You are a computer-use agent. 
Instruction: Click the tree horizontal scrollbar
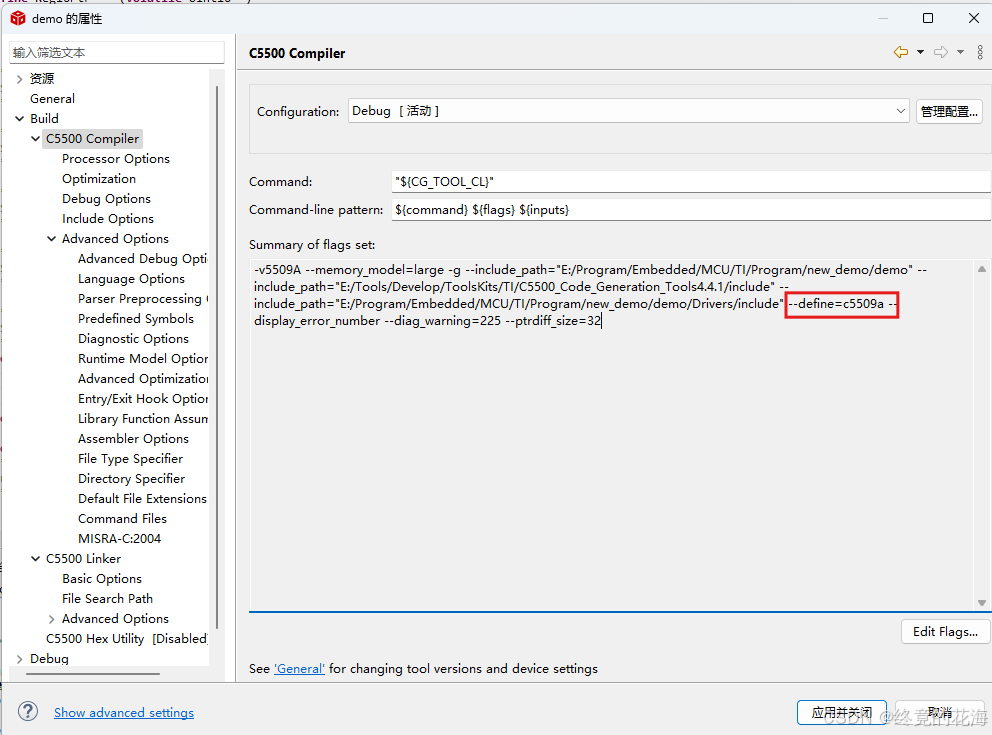click(x=93, y=674)
